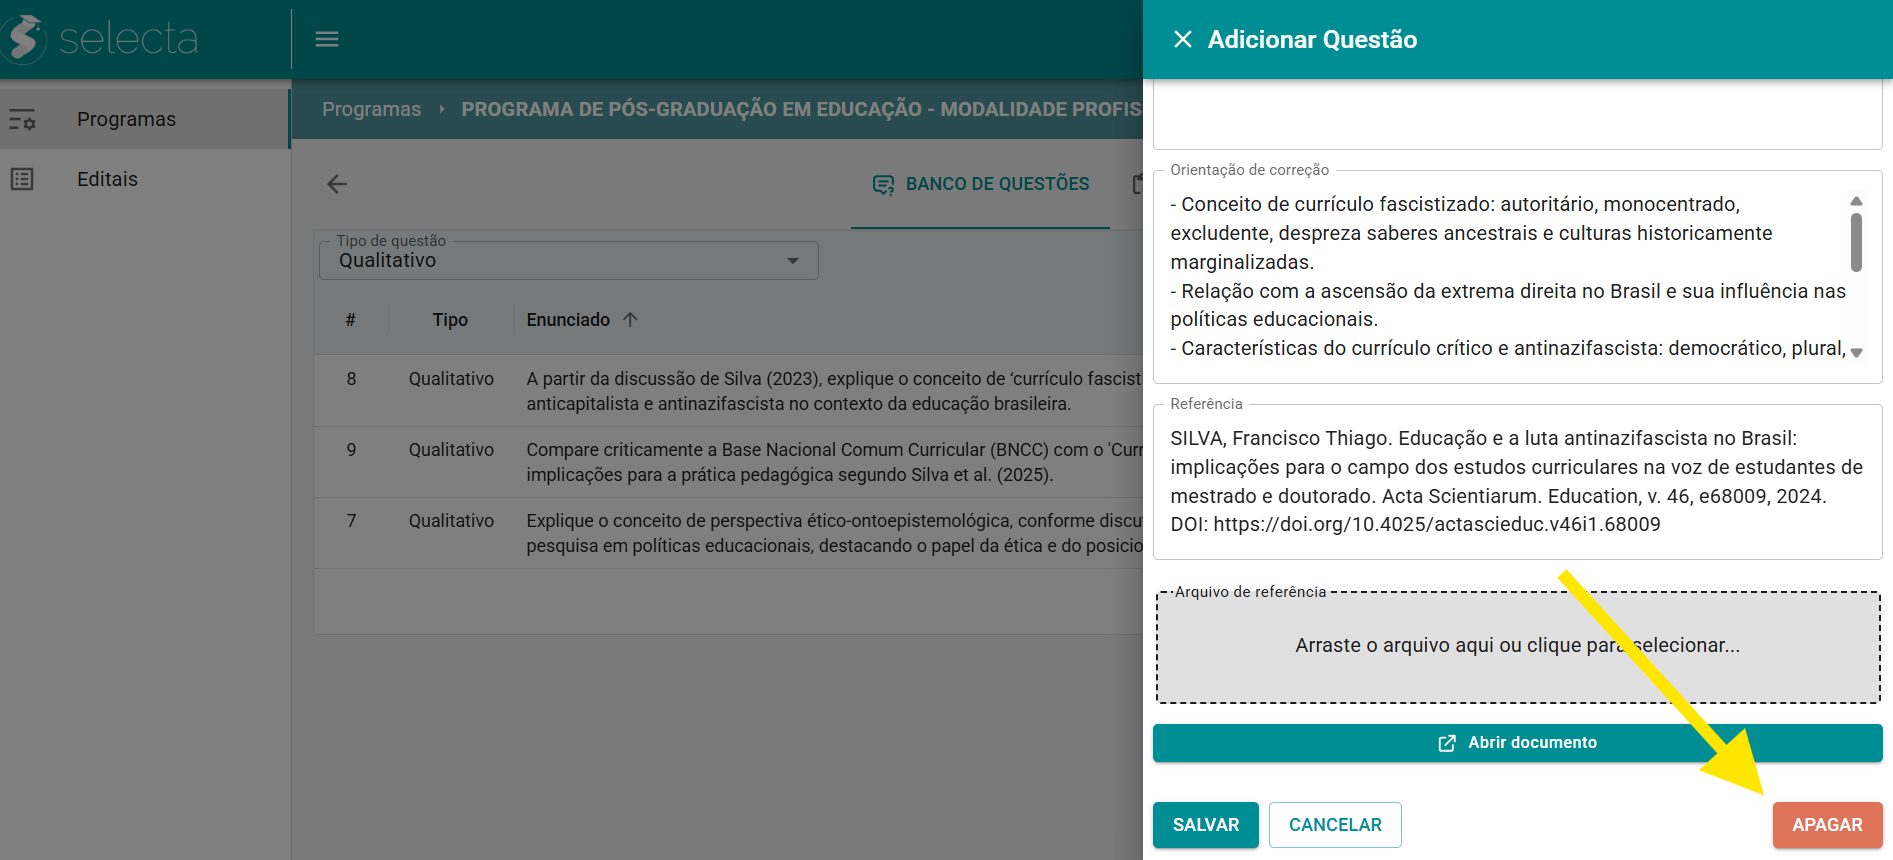The image size is (1893, 860).
Task: Open Editais in the sidebar
Action: tap(107, 179)
